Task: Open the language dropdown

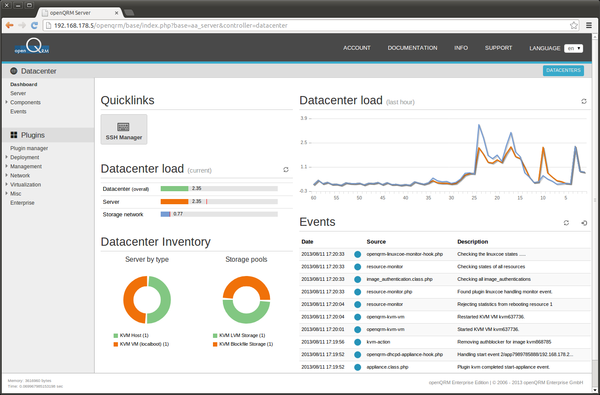Action: (573, 48)
